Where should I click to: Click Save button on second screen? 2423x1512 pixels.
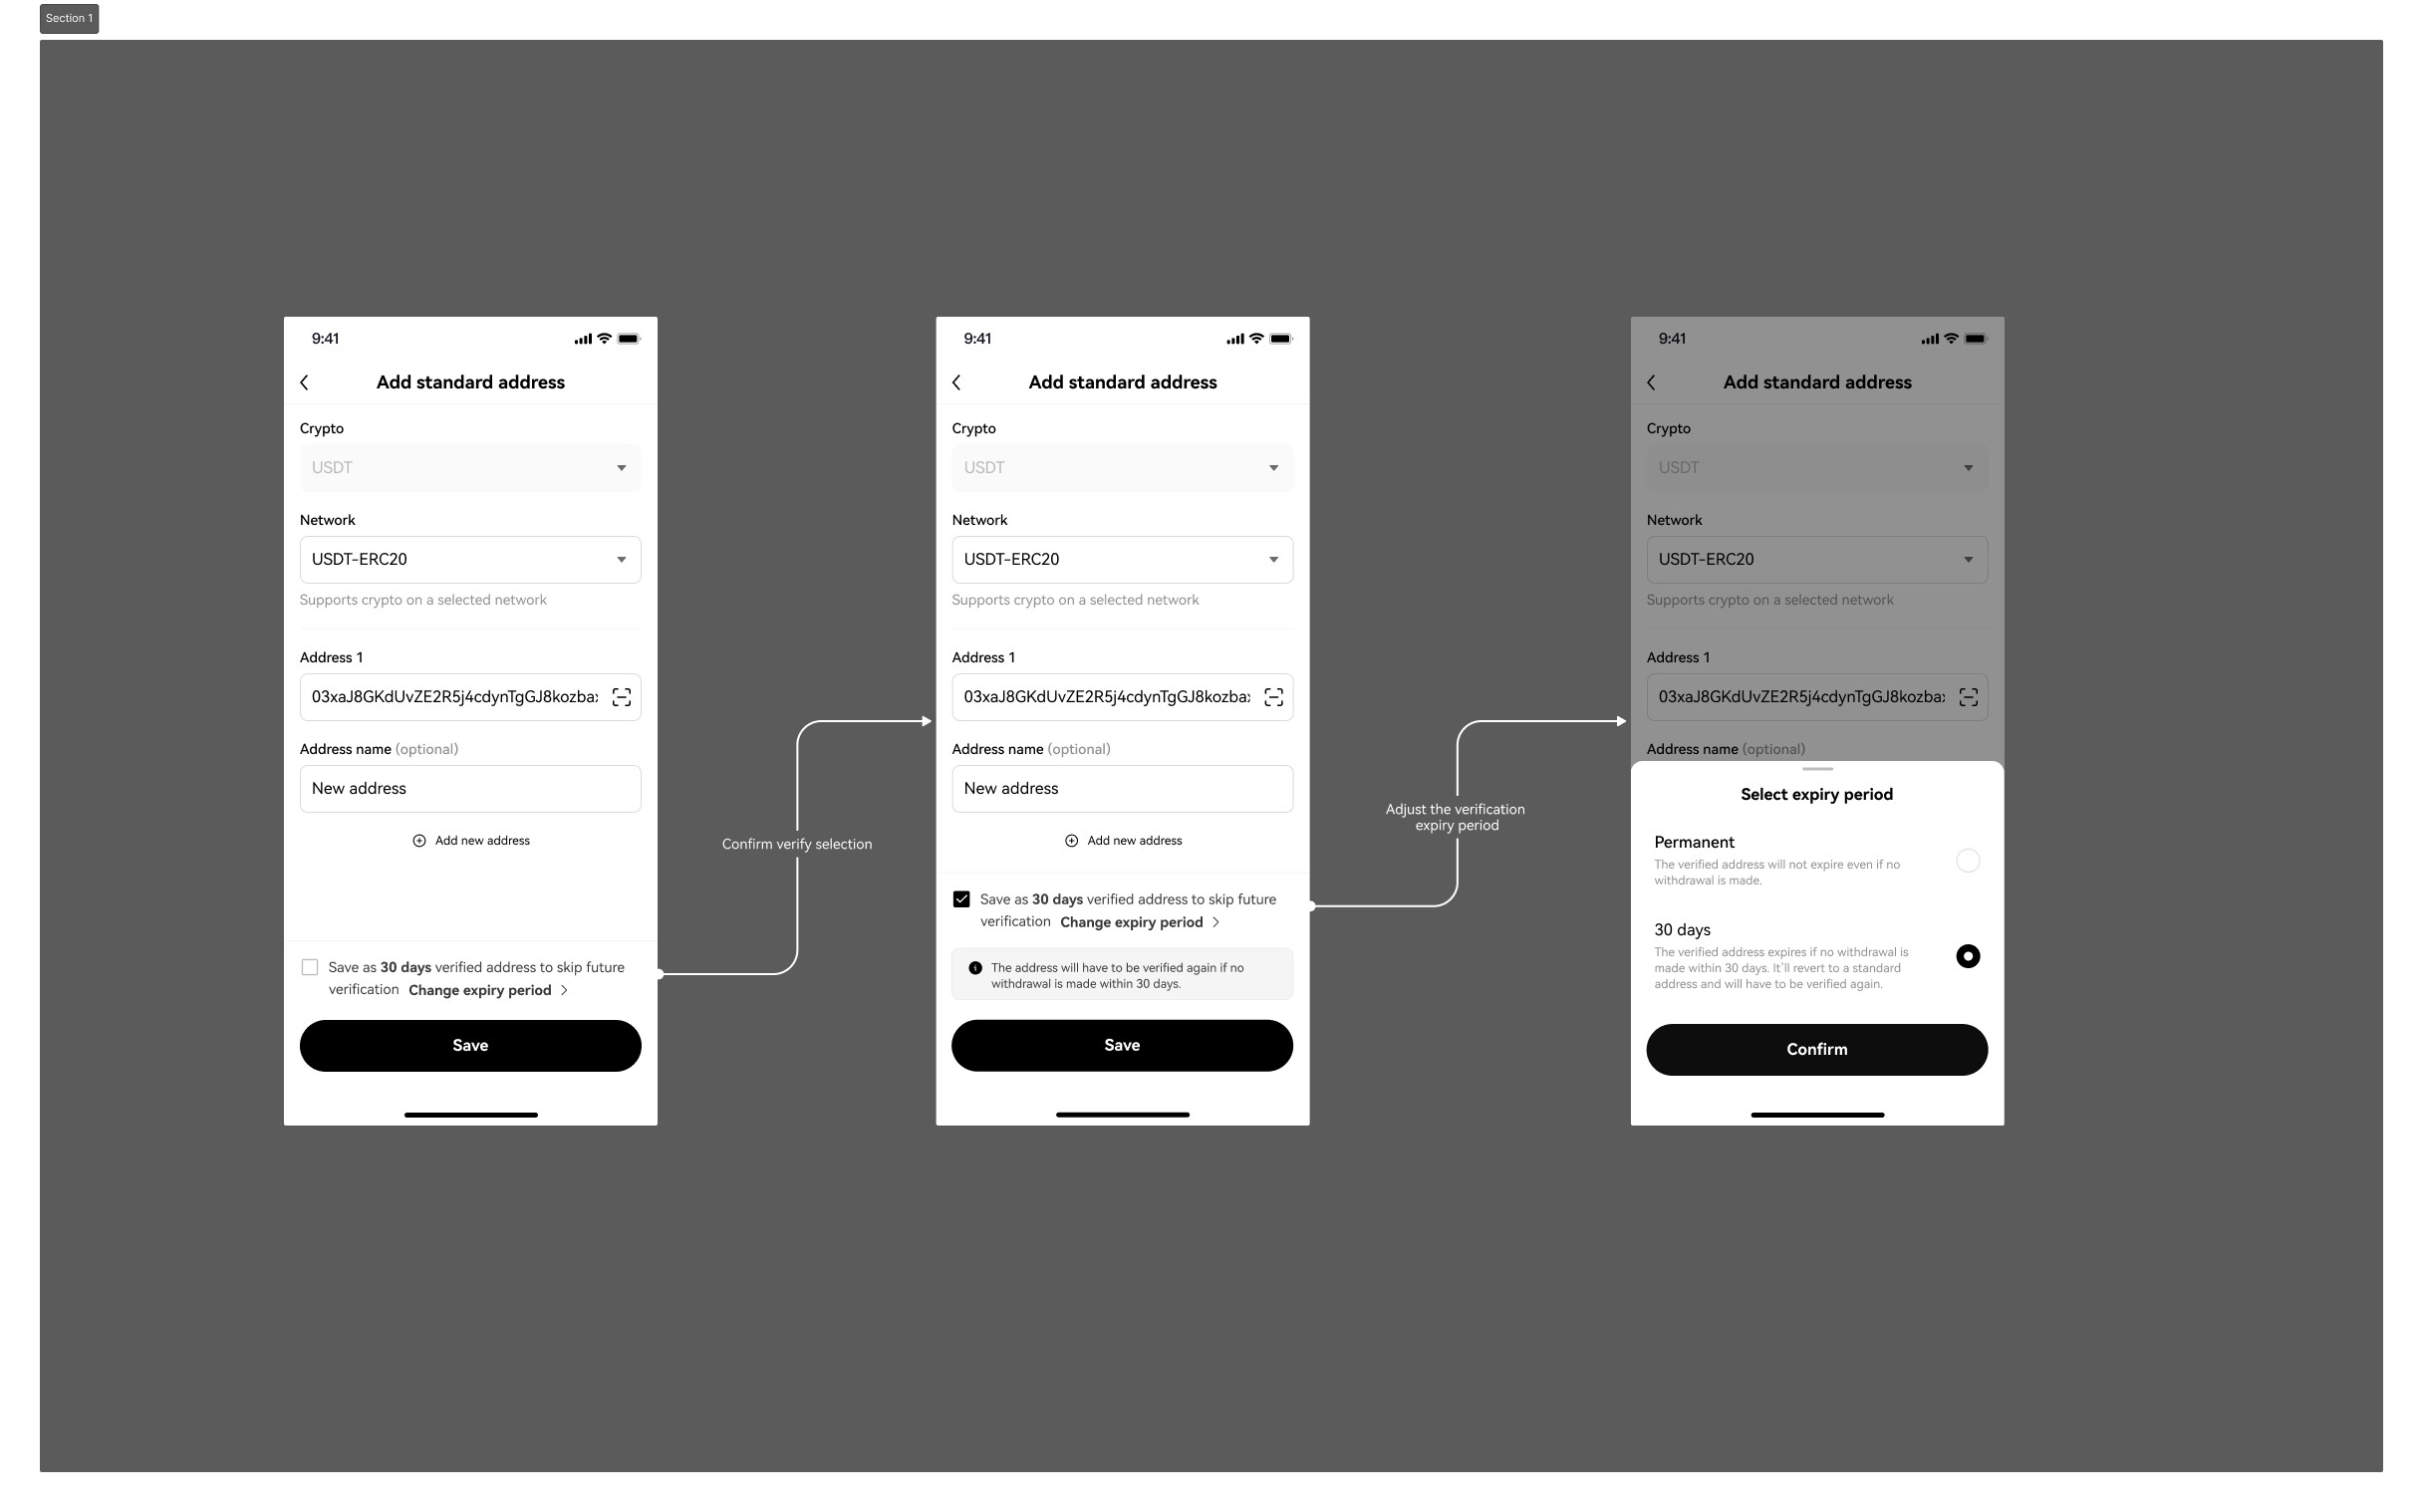(1120, 1044)
